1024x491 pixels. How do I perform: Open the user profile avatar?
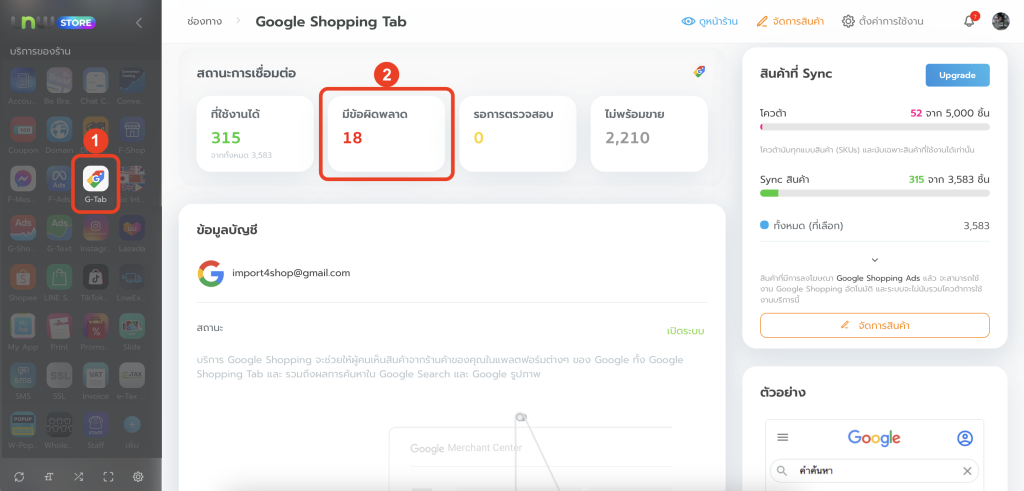pos(1000,21)
